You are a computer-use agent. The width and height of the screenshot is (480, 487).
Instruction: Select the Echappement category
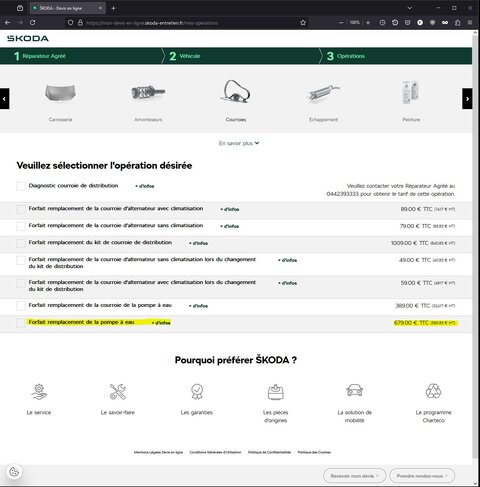pos(323,102)
